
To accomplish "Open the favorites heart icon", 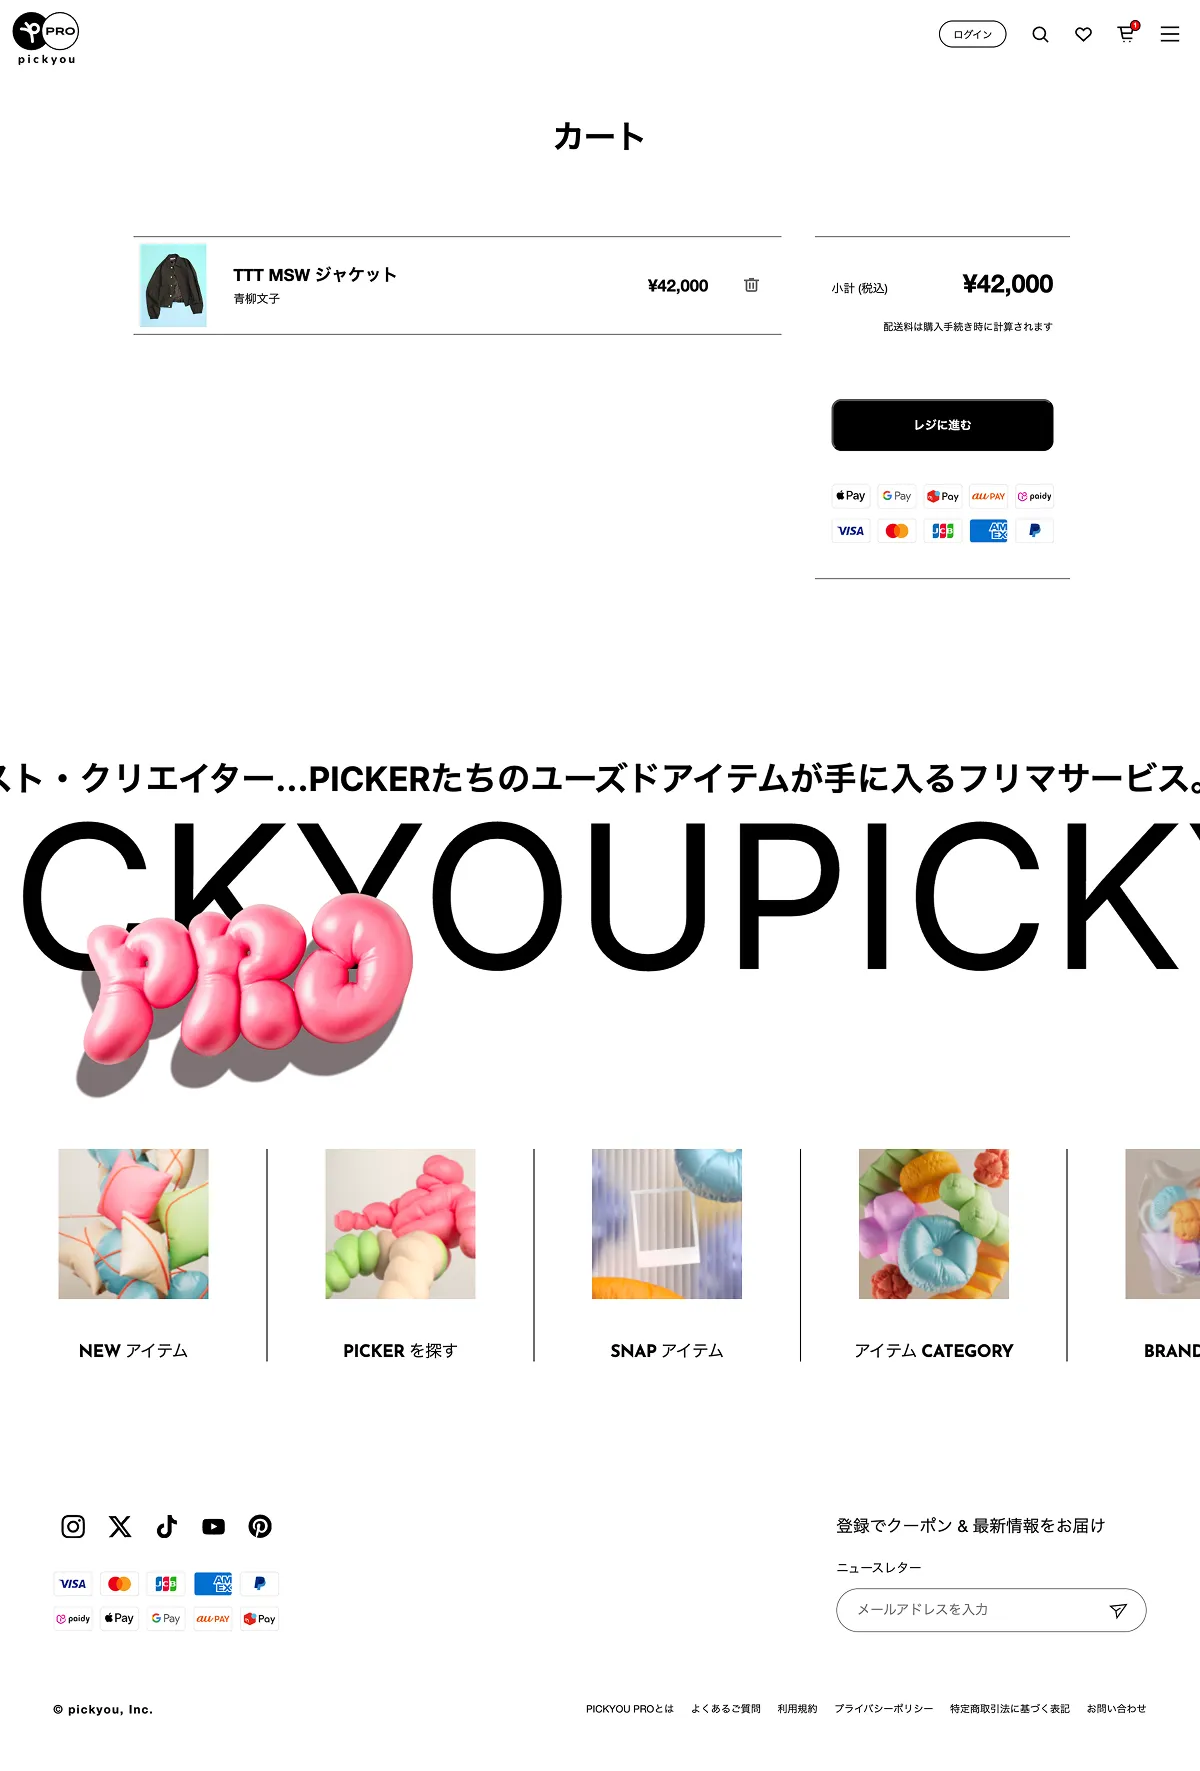I will pos(1083,35).
